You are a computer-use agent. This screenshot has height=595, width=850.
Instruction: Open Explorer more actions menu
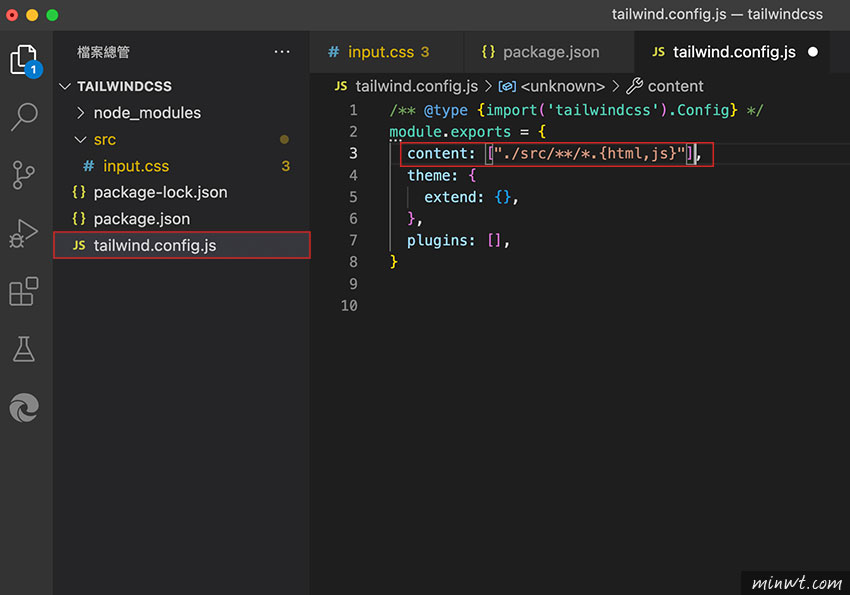click(281, 51)
